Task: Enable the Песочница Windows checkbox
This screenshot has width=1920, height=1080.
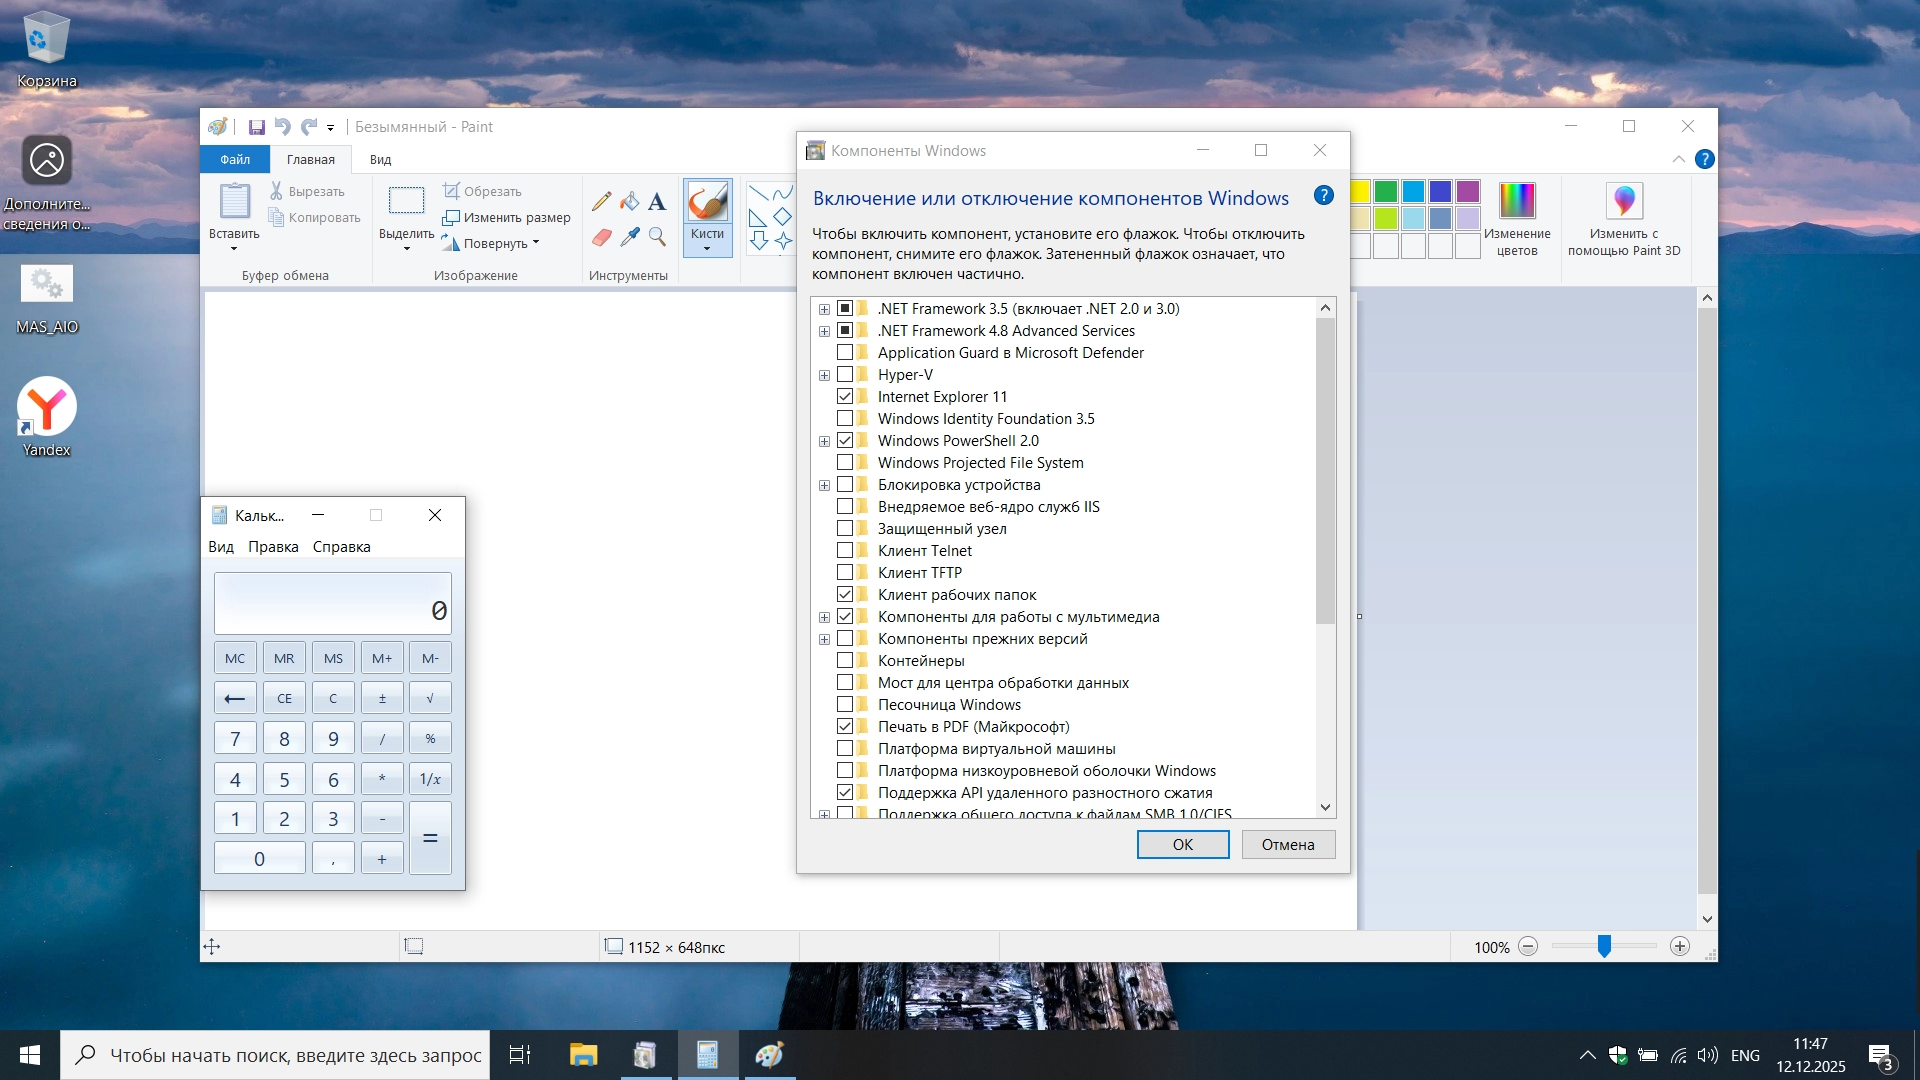Action: point(845,705)
